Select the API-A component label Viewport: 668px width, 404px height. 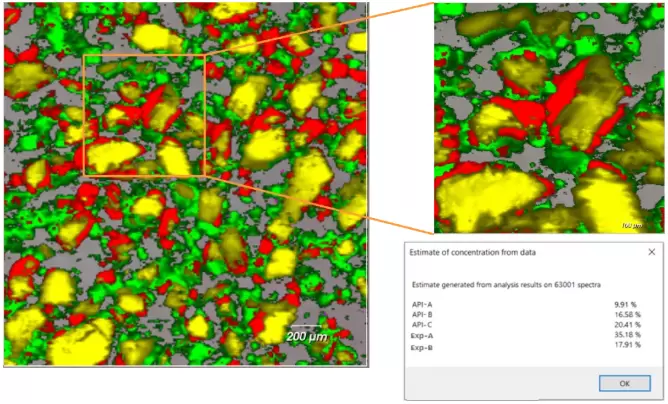tap(422, 303)
